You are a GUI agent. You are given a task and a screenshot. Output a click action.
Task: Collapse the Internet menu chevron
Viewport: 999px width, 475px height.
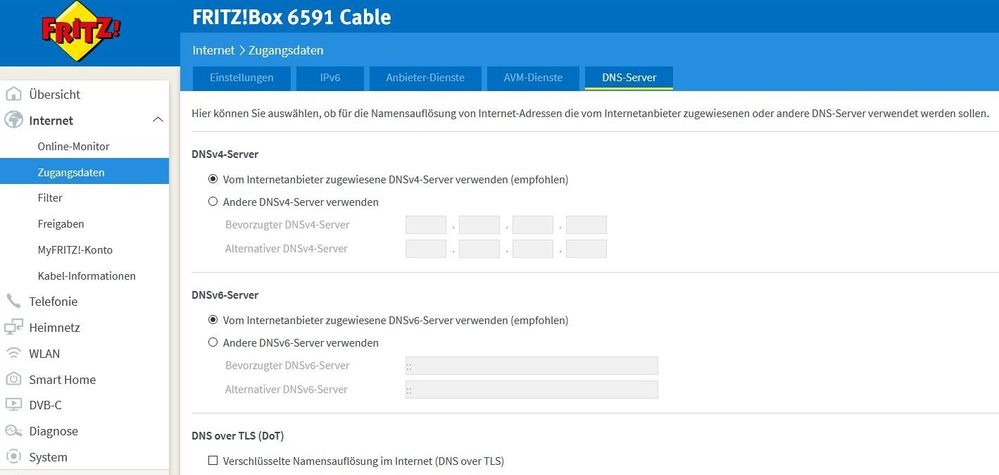(158, 120)
